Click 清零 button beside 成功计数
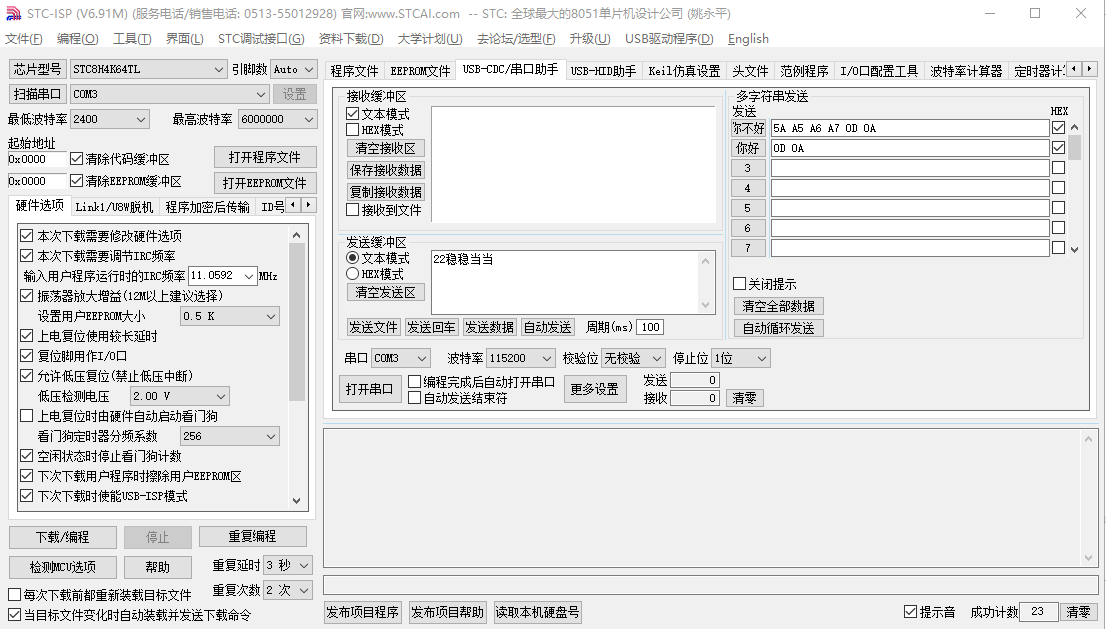 1078,611
